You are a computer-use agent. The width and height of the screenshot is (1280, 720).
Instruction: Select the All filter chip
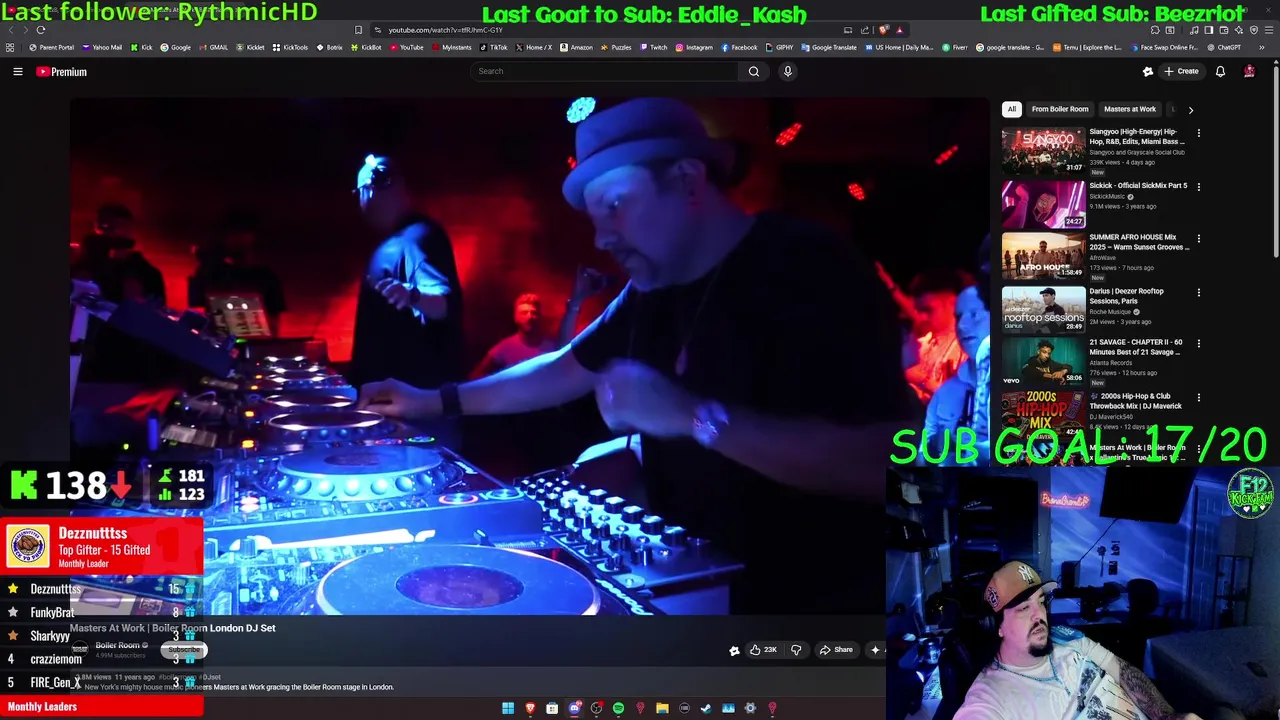point(1012,109)
